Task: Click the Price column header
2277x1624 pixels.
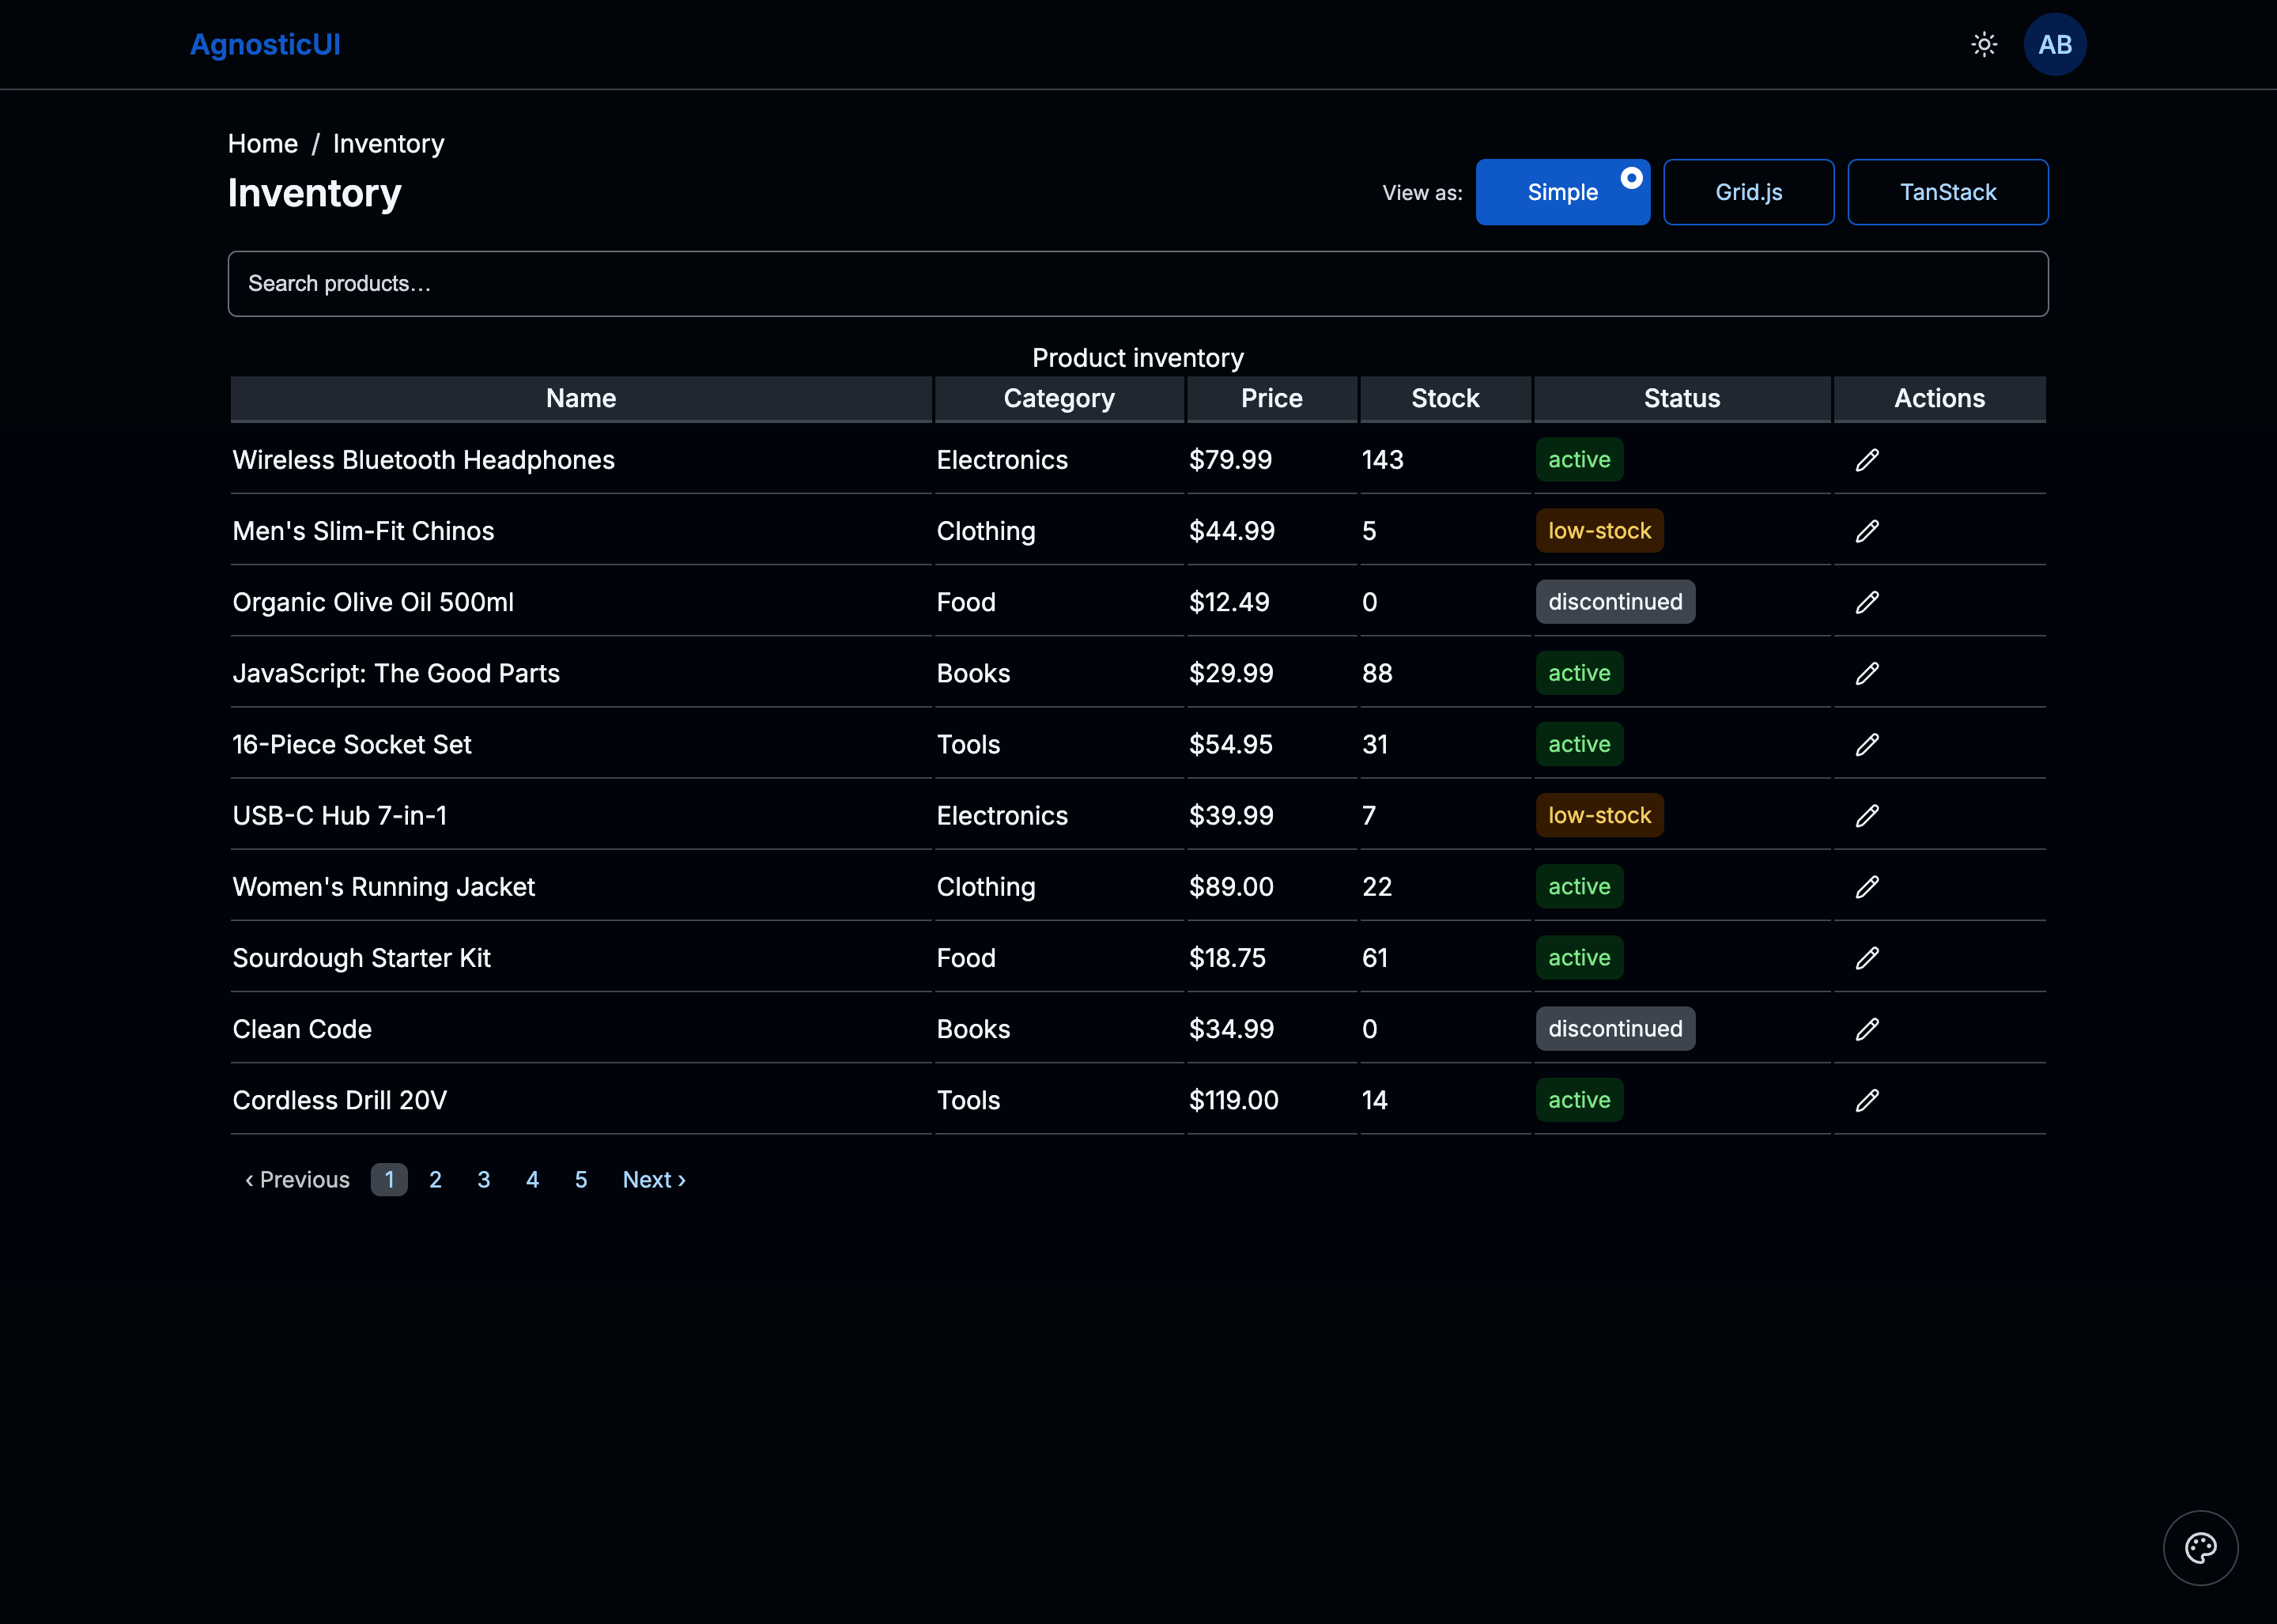Action: [x=1271, y=398]
